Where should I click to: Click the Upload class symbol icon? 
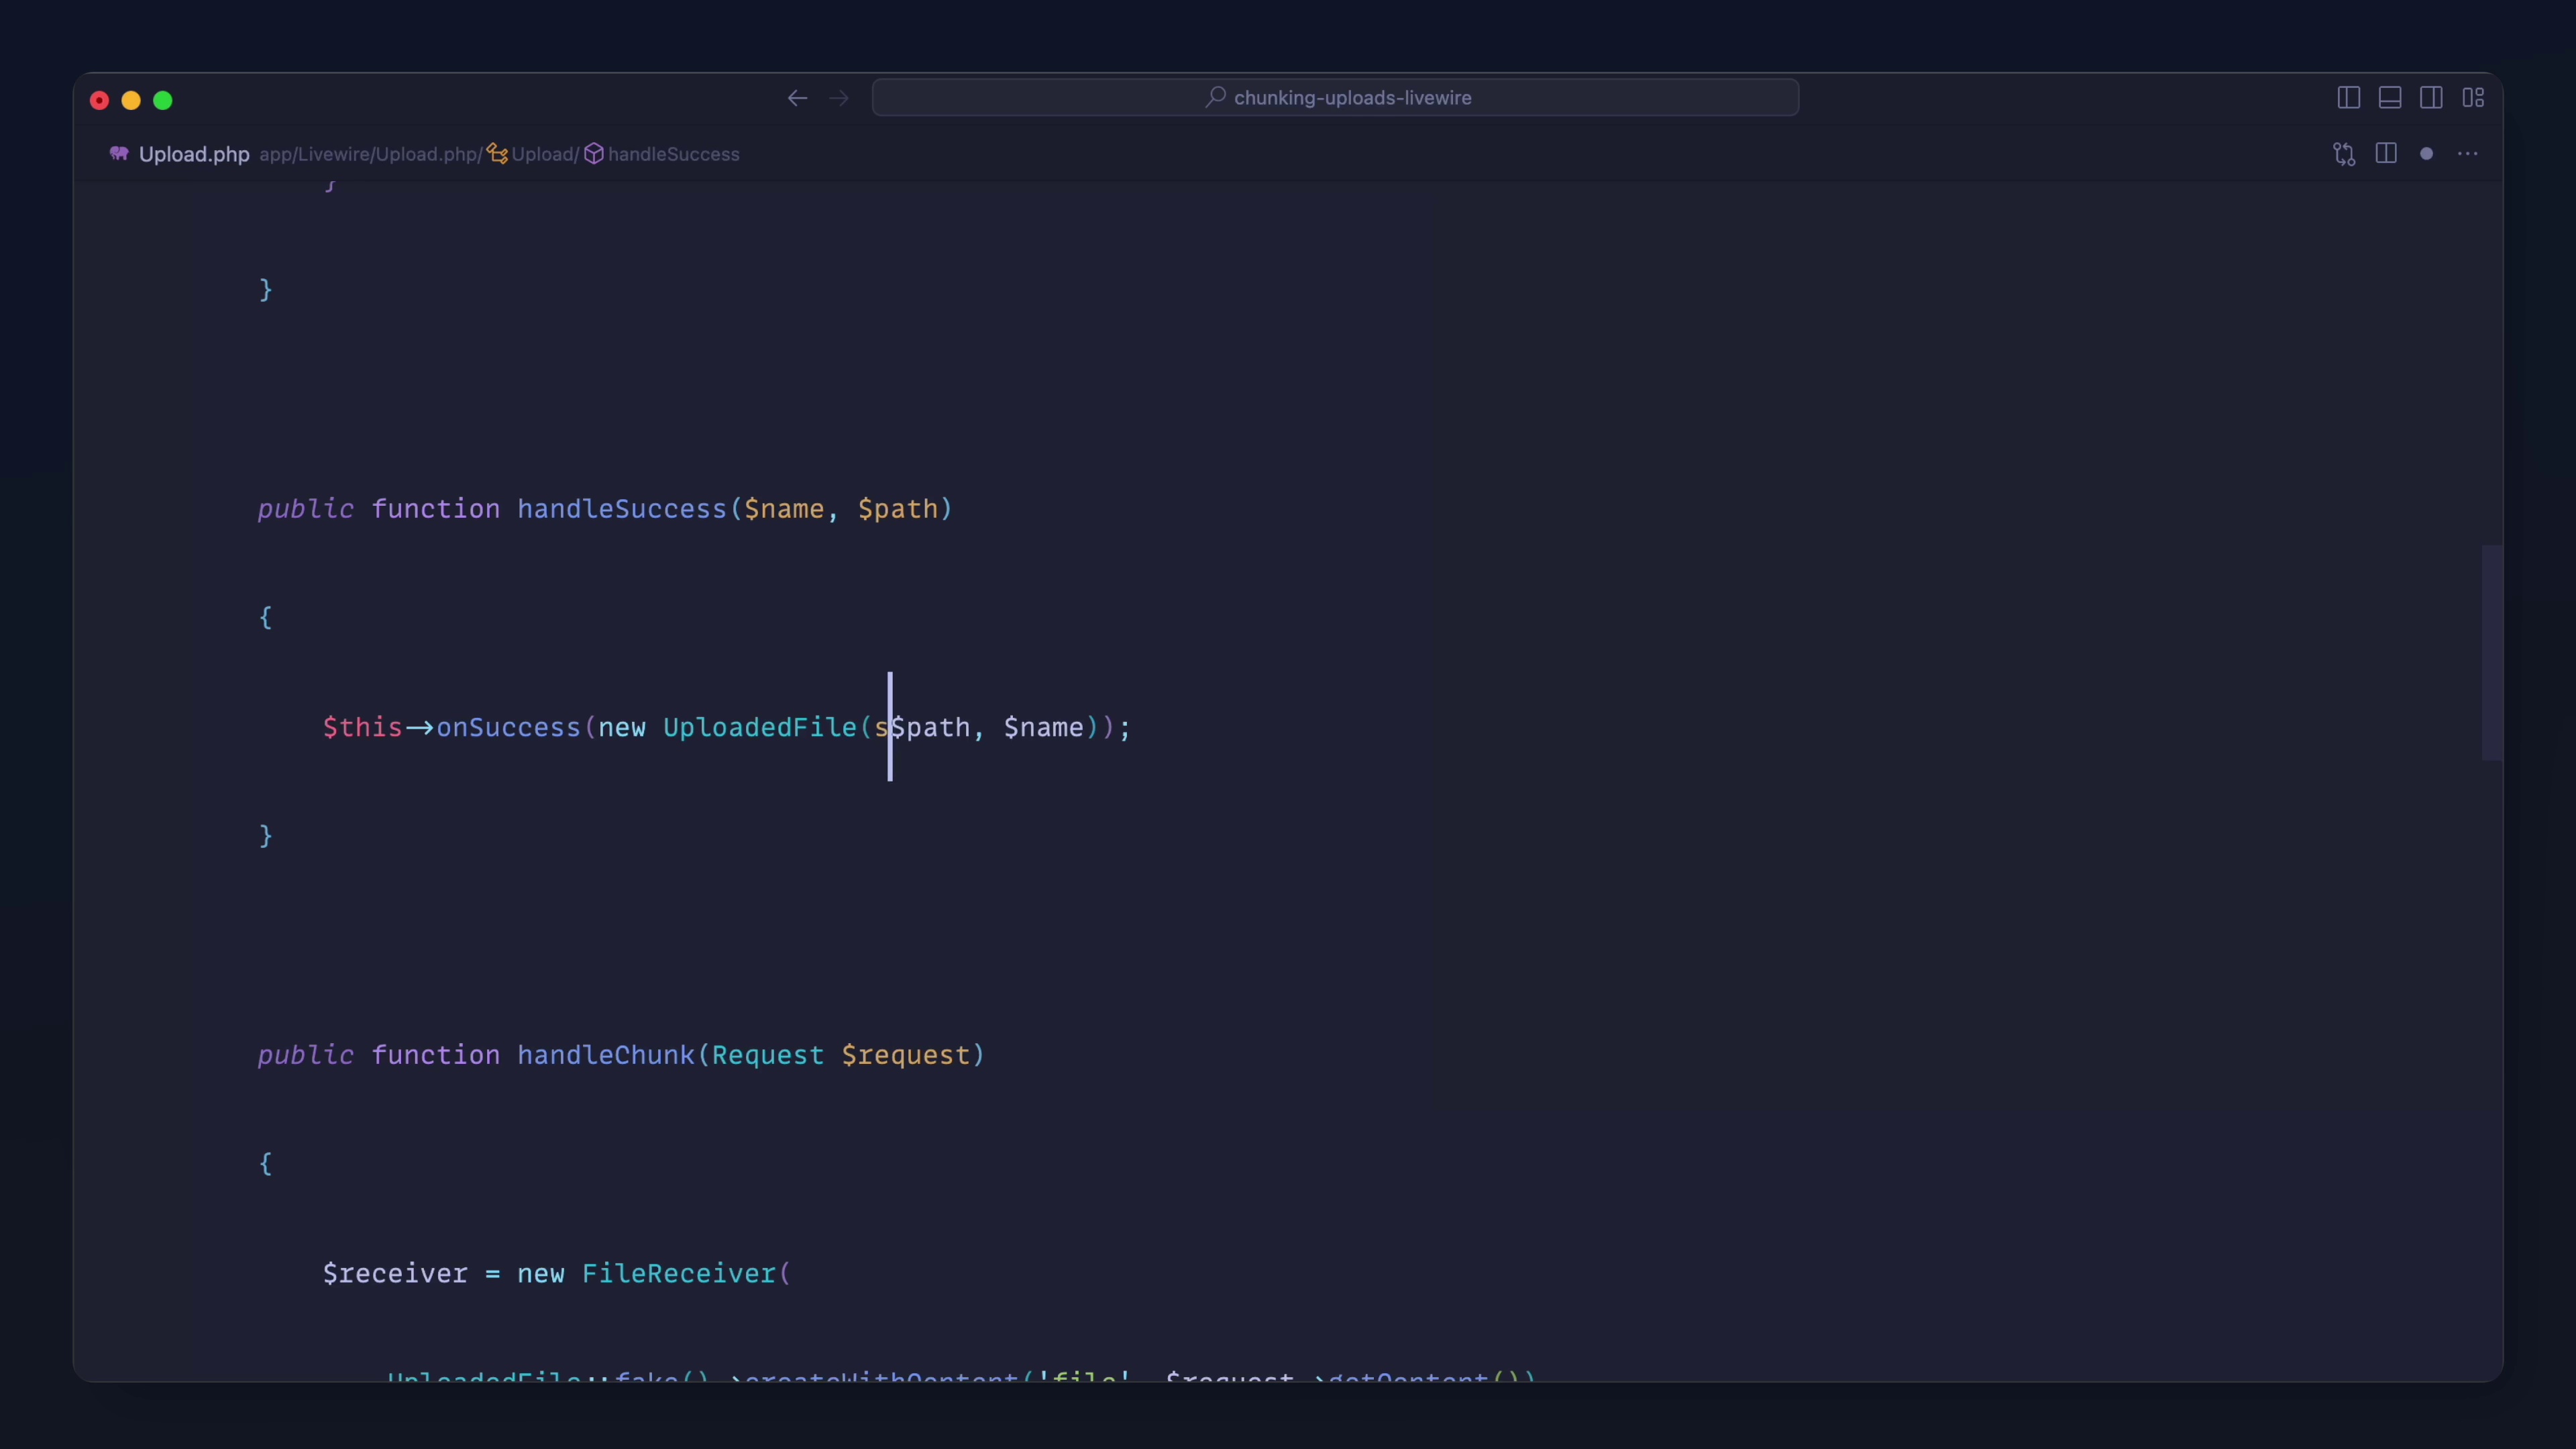[497, 154]
